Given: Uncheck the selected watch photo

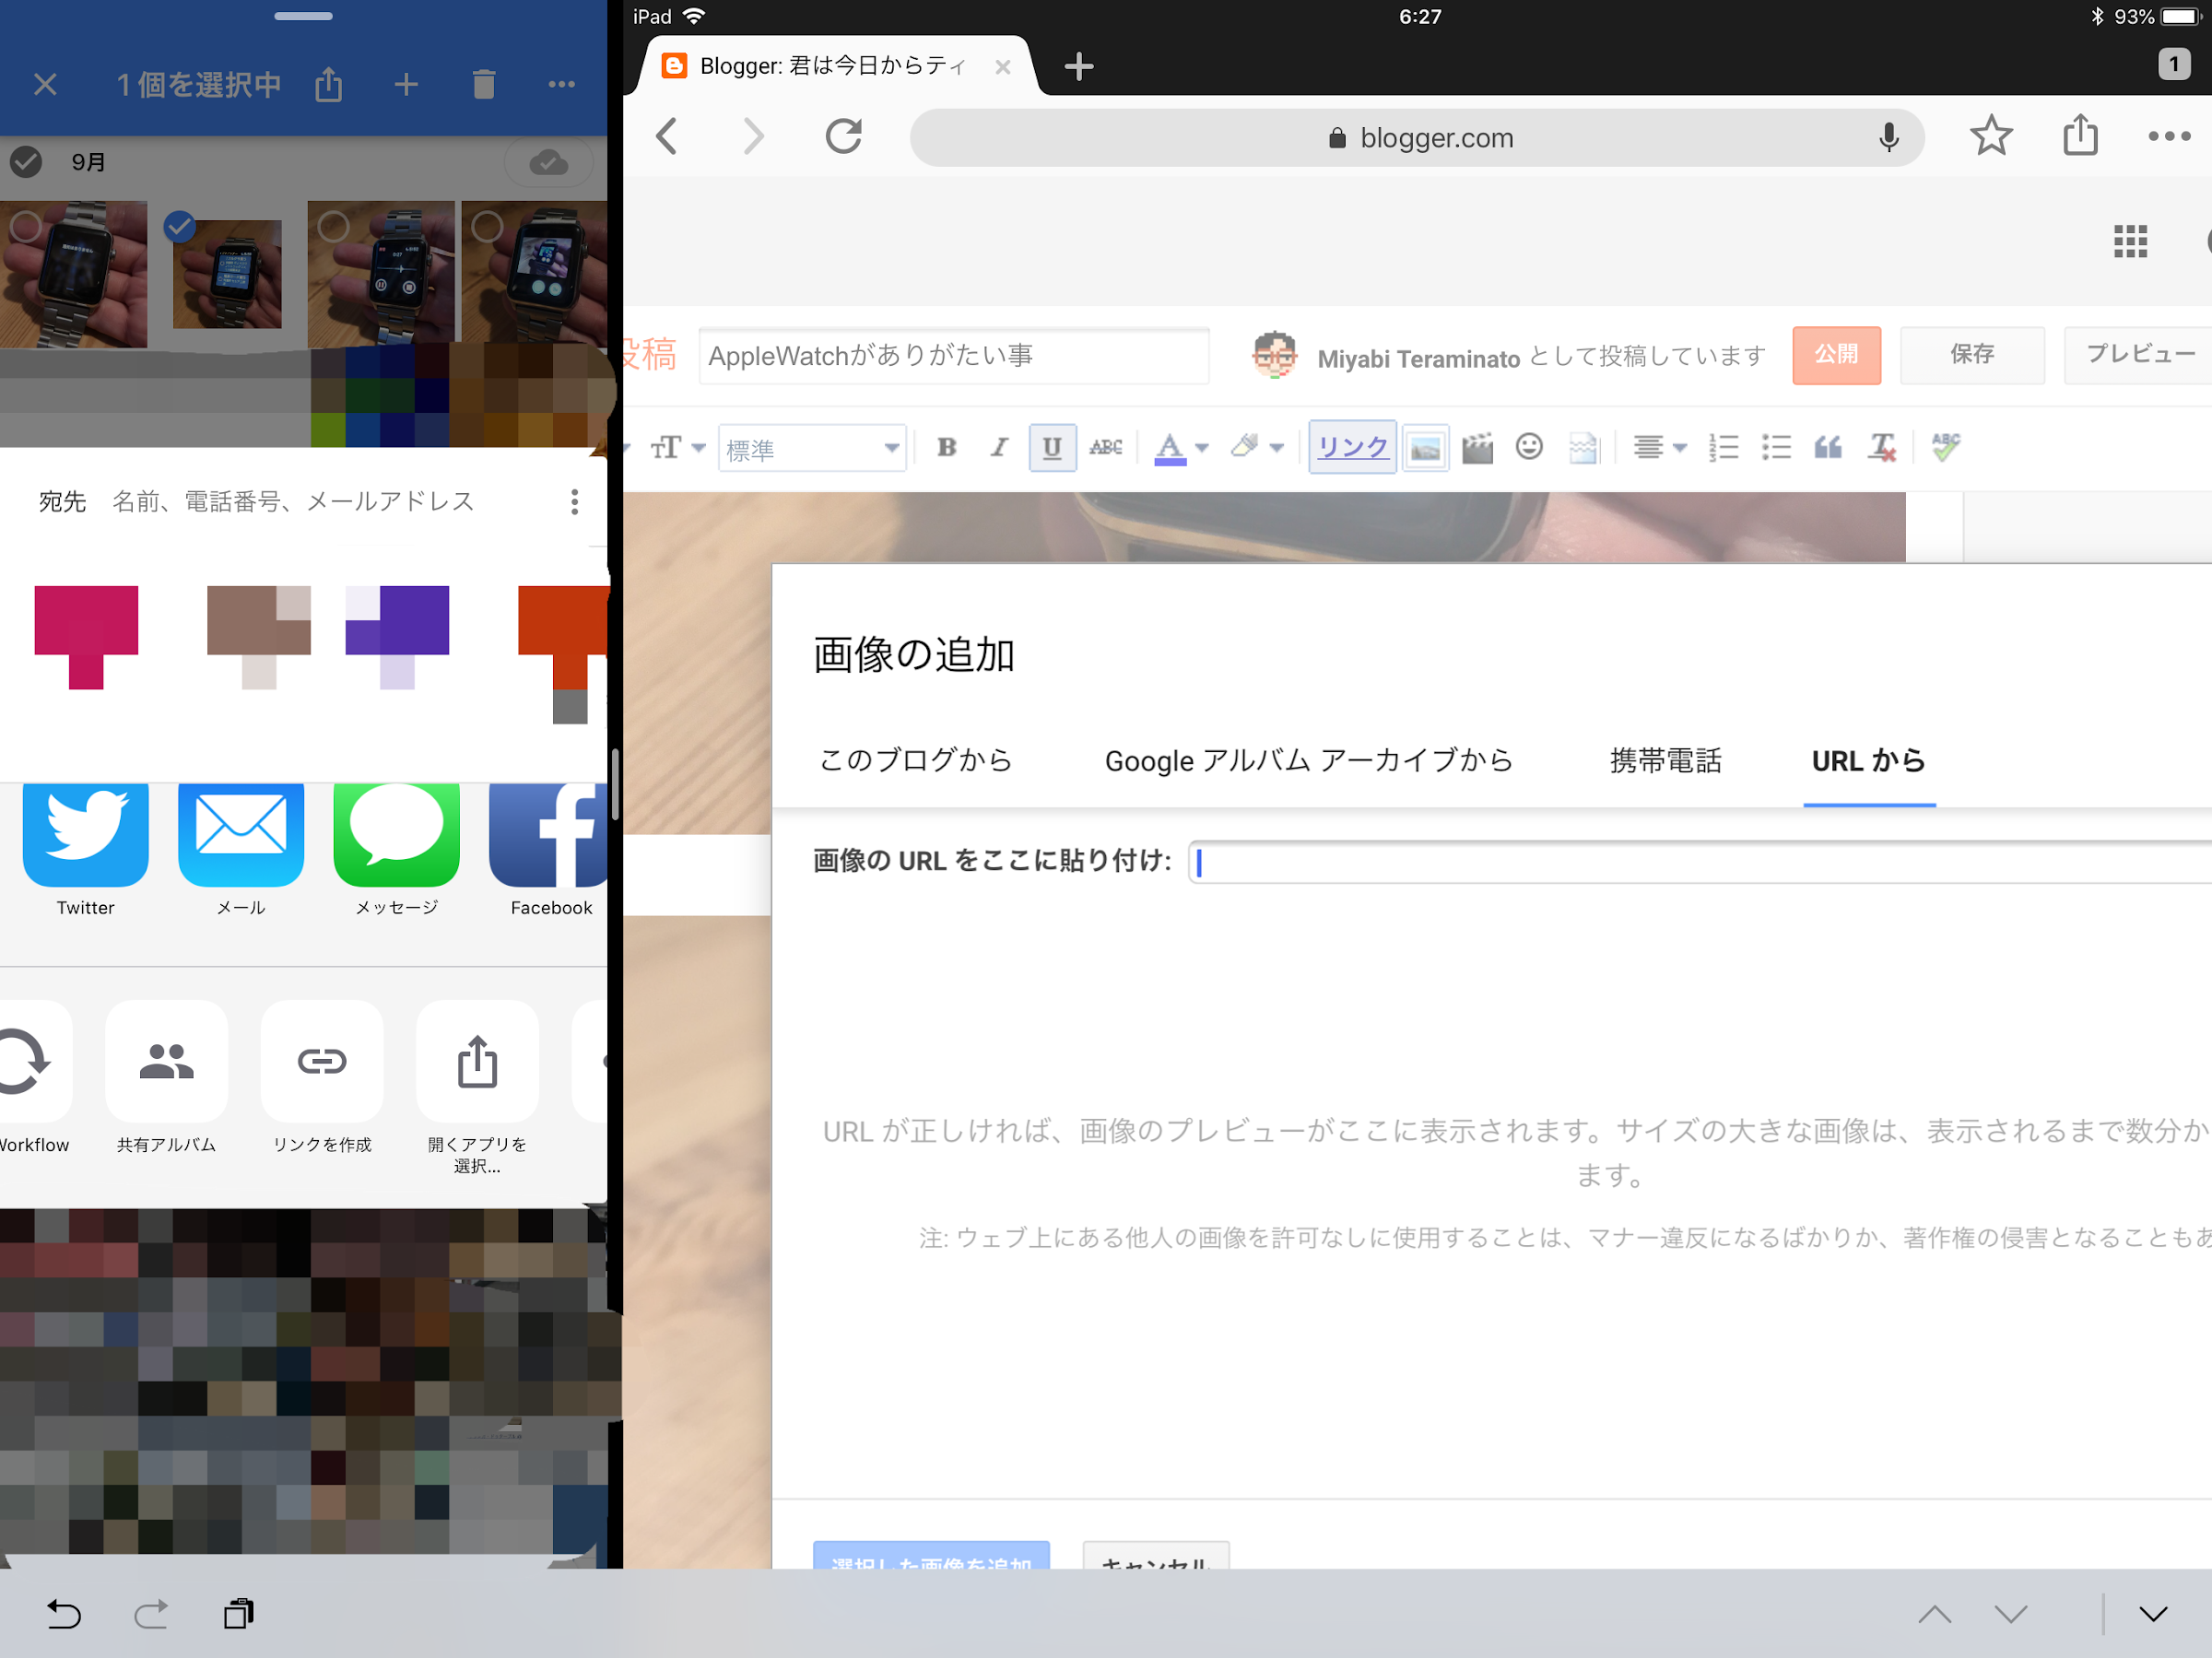Looking at the screenshot, I should [180, 228].
